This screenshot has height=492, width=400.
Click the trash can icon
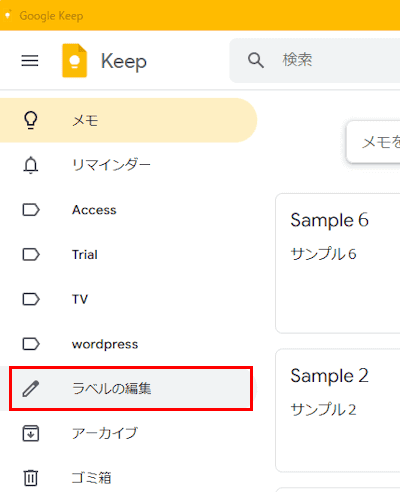click(31, 478)
